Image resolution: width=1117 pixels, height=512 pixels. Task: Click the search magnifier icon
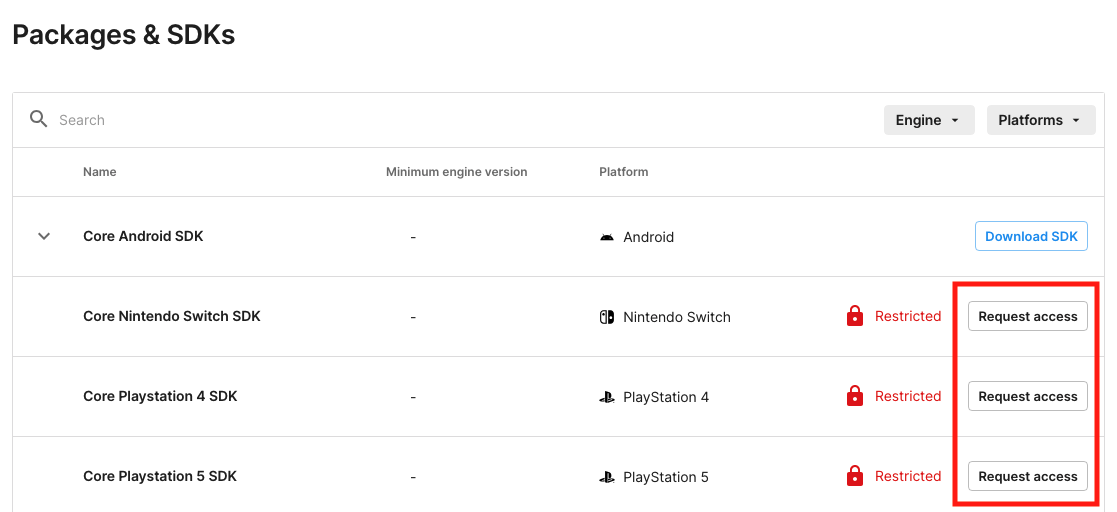[x=38, y=119]
